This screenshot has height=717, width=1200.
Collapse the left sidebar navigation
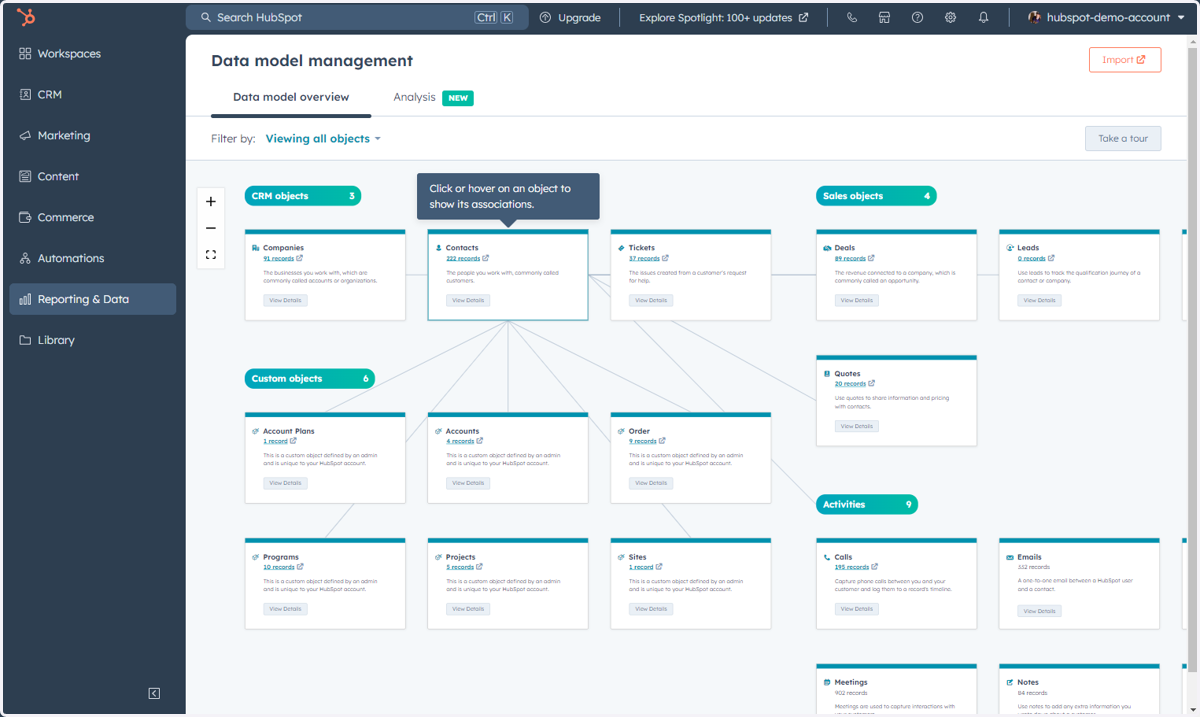click(x=154, y=693)
